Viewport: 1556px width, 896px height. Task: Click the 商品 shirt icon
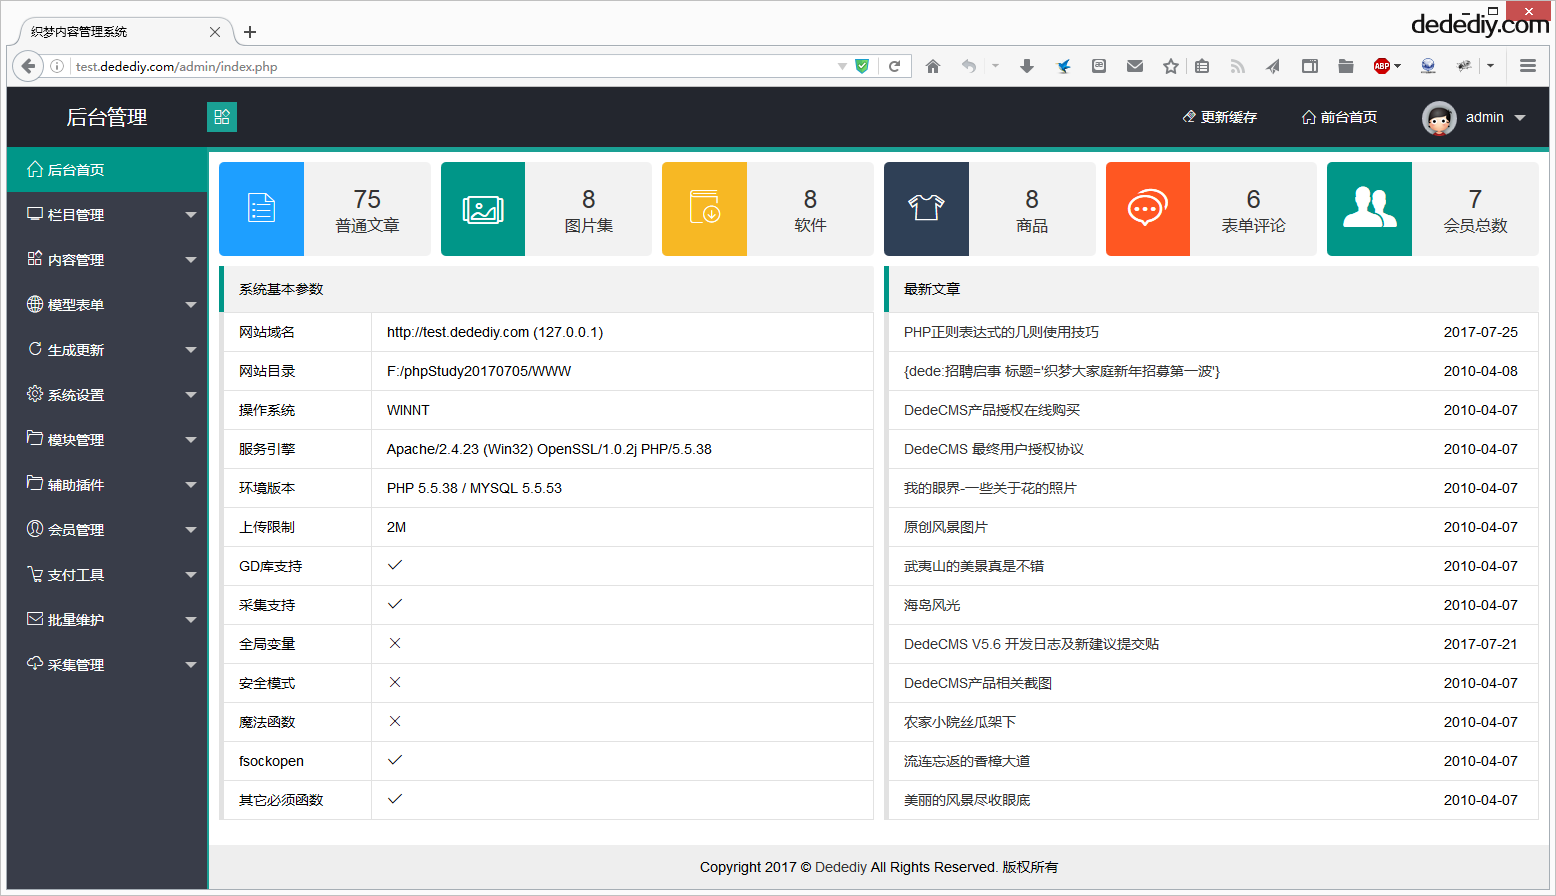click(x=925, y=208)
